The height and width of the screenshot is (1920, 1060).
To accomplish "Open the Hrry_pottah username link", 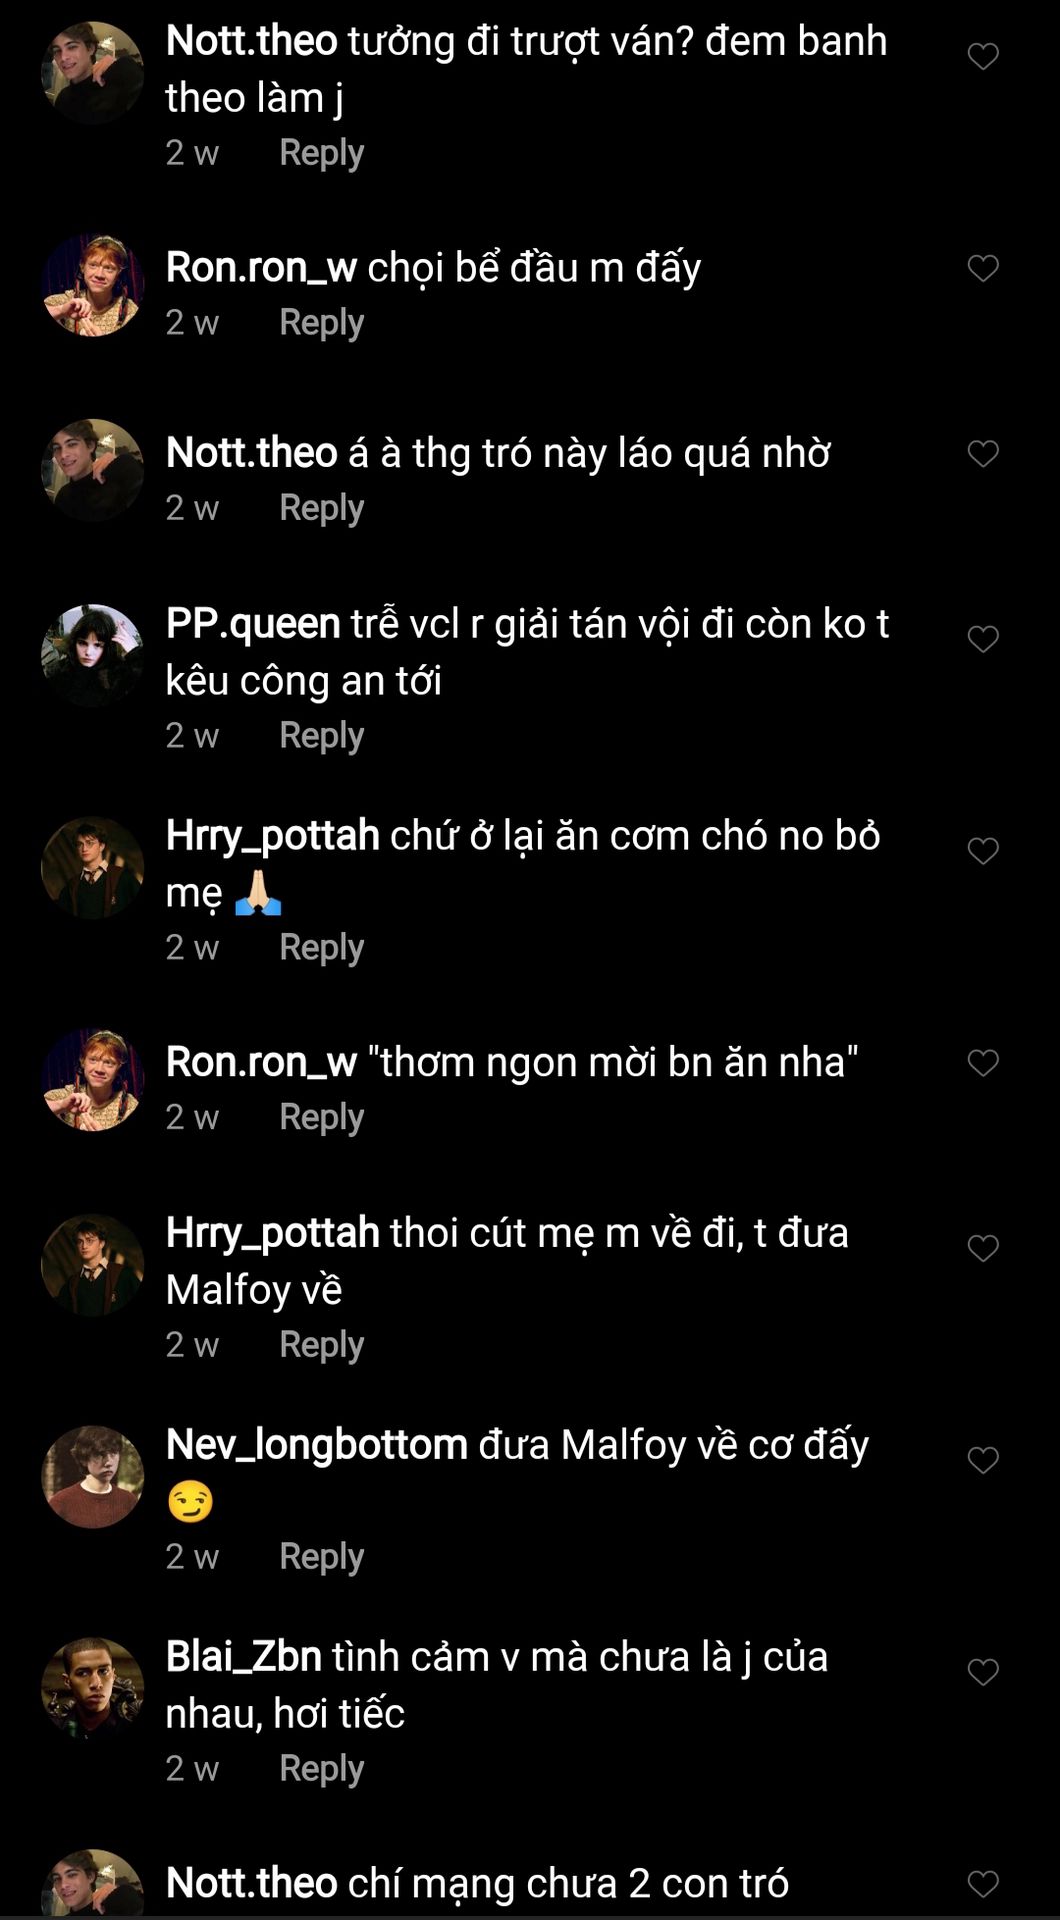I will click(x=272, y=836).
